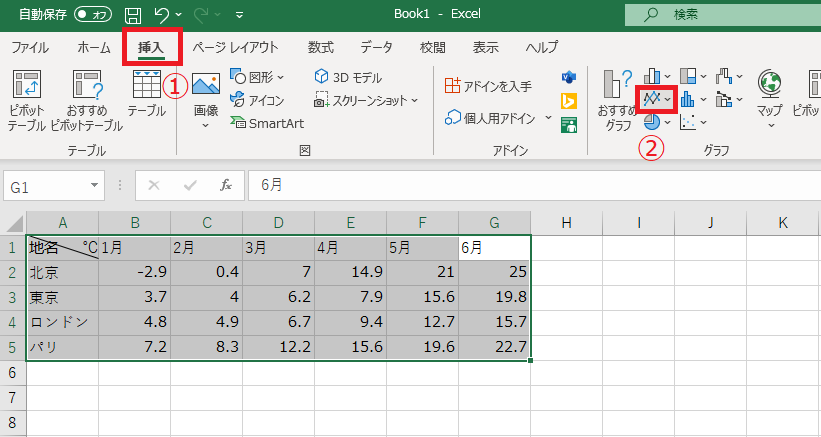Open the Name Box dropdown arrow
Screen dimensions: 821x437
click(94, 185)
